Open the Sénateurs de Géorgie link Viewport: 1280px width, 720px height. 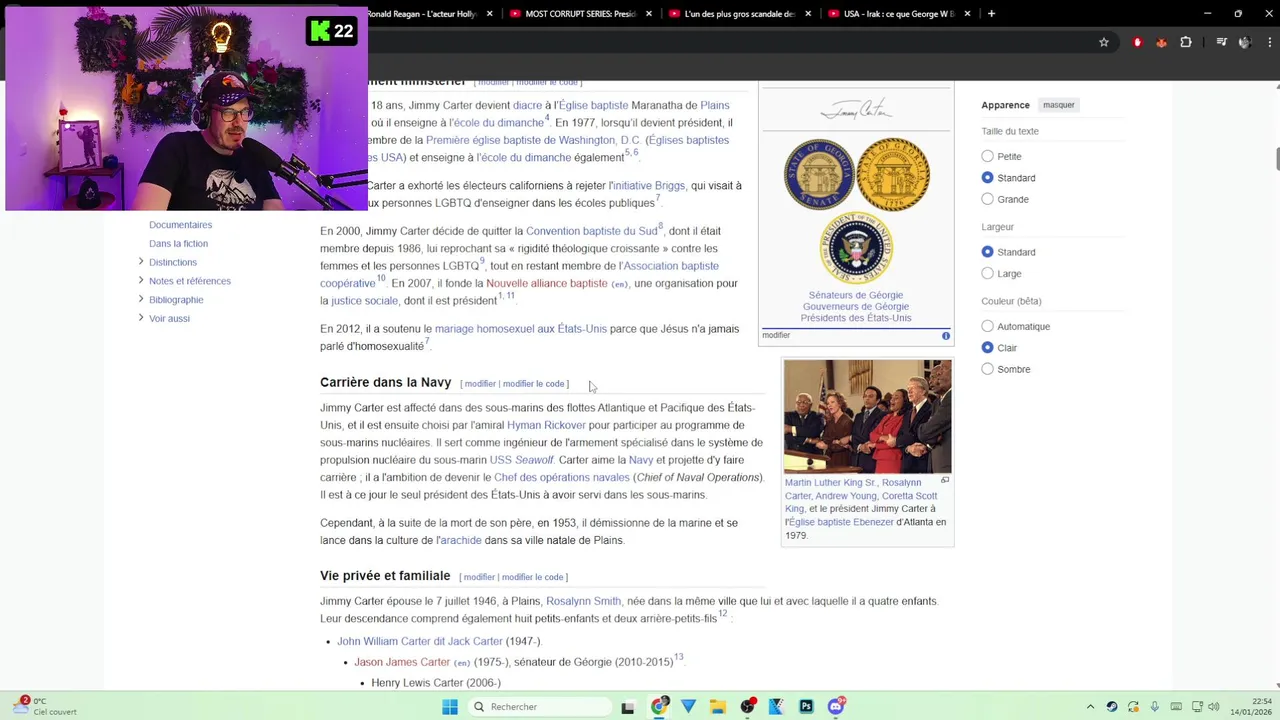(856, 295)
